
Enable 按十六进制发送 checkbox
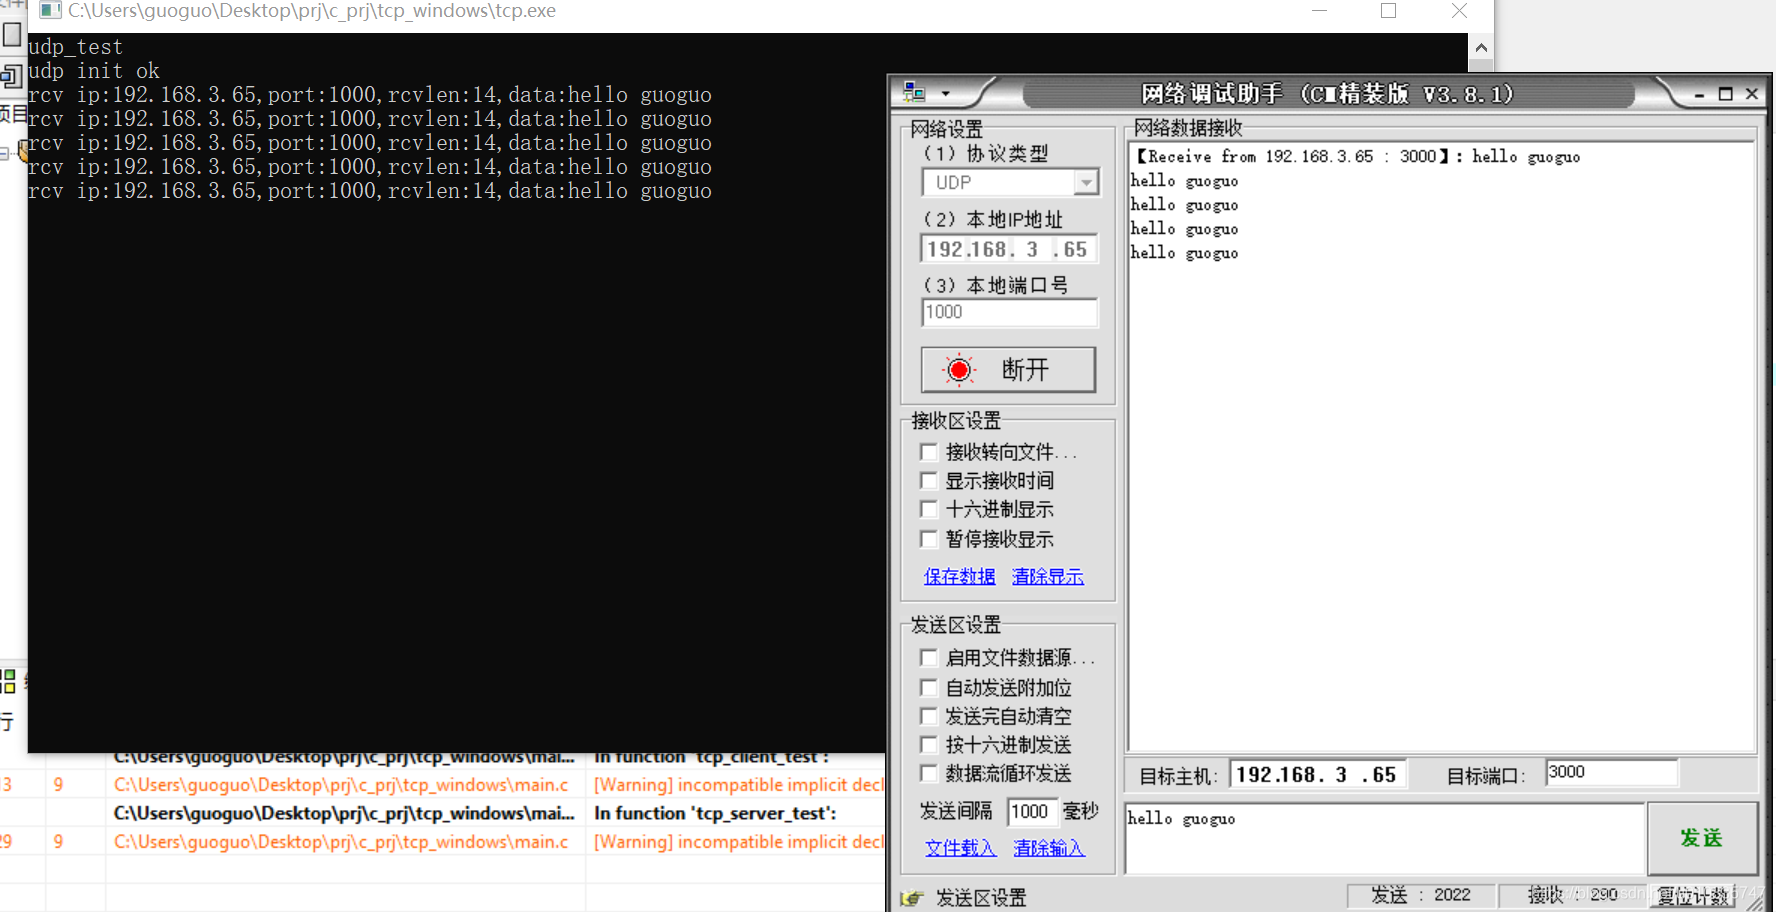(929, 744)
